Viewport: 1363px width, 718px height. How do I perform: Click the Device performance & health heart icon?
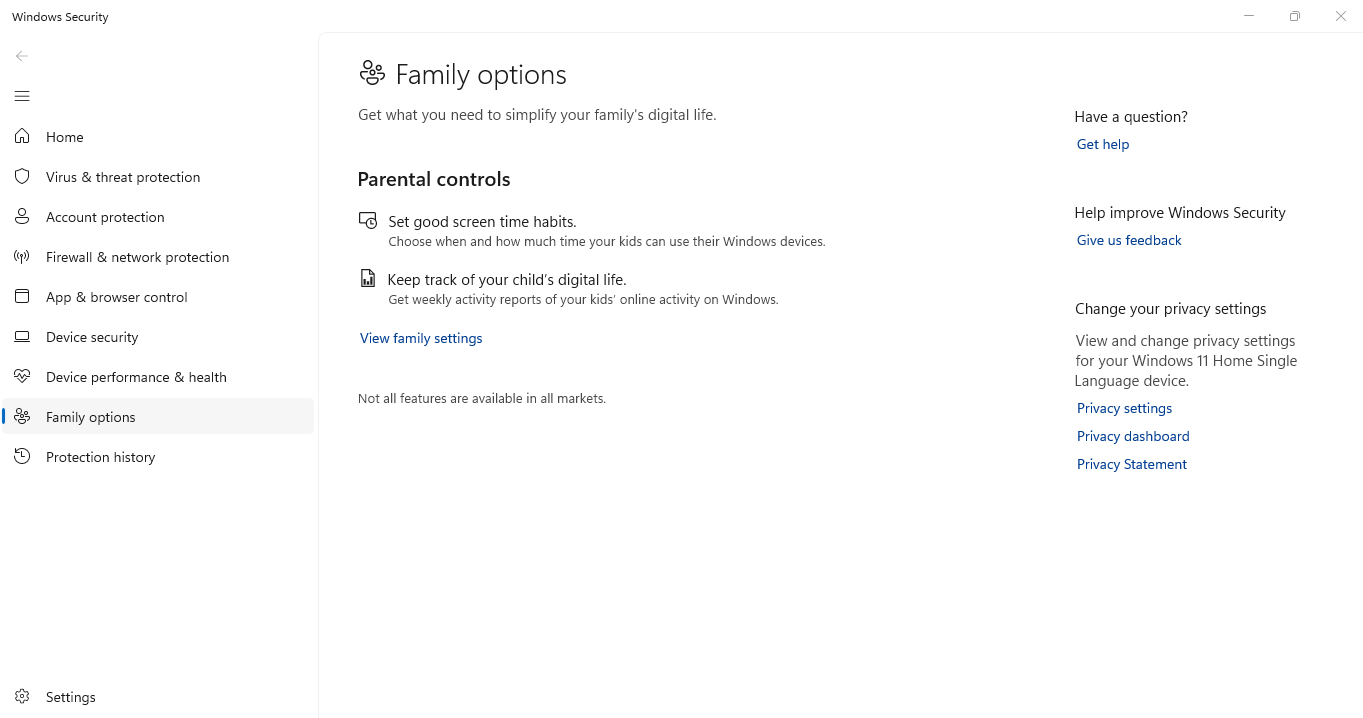pyautogui.click(x=22, y=376)
